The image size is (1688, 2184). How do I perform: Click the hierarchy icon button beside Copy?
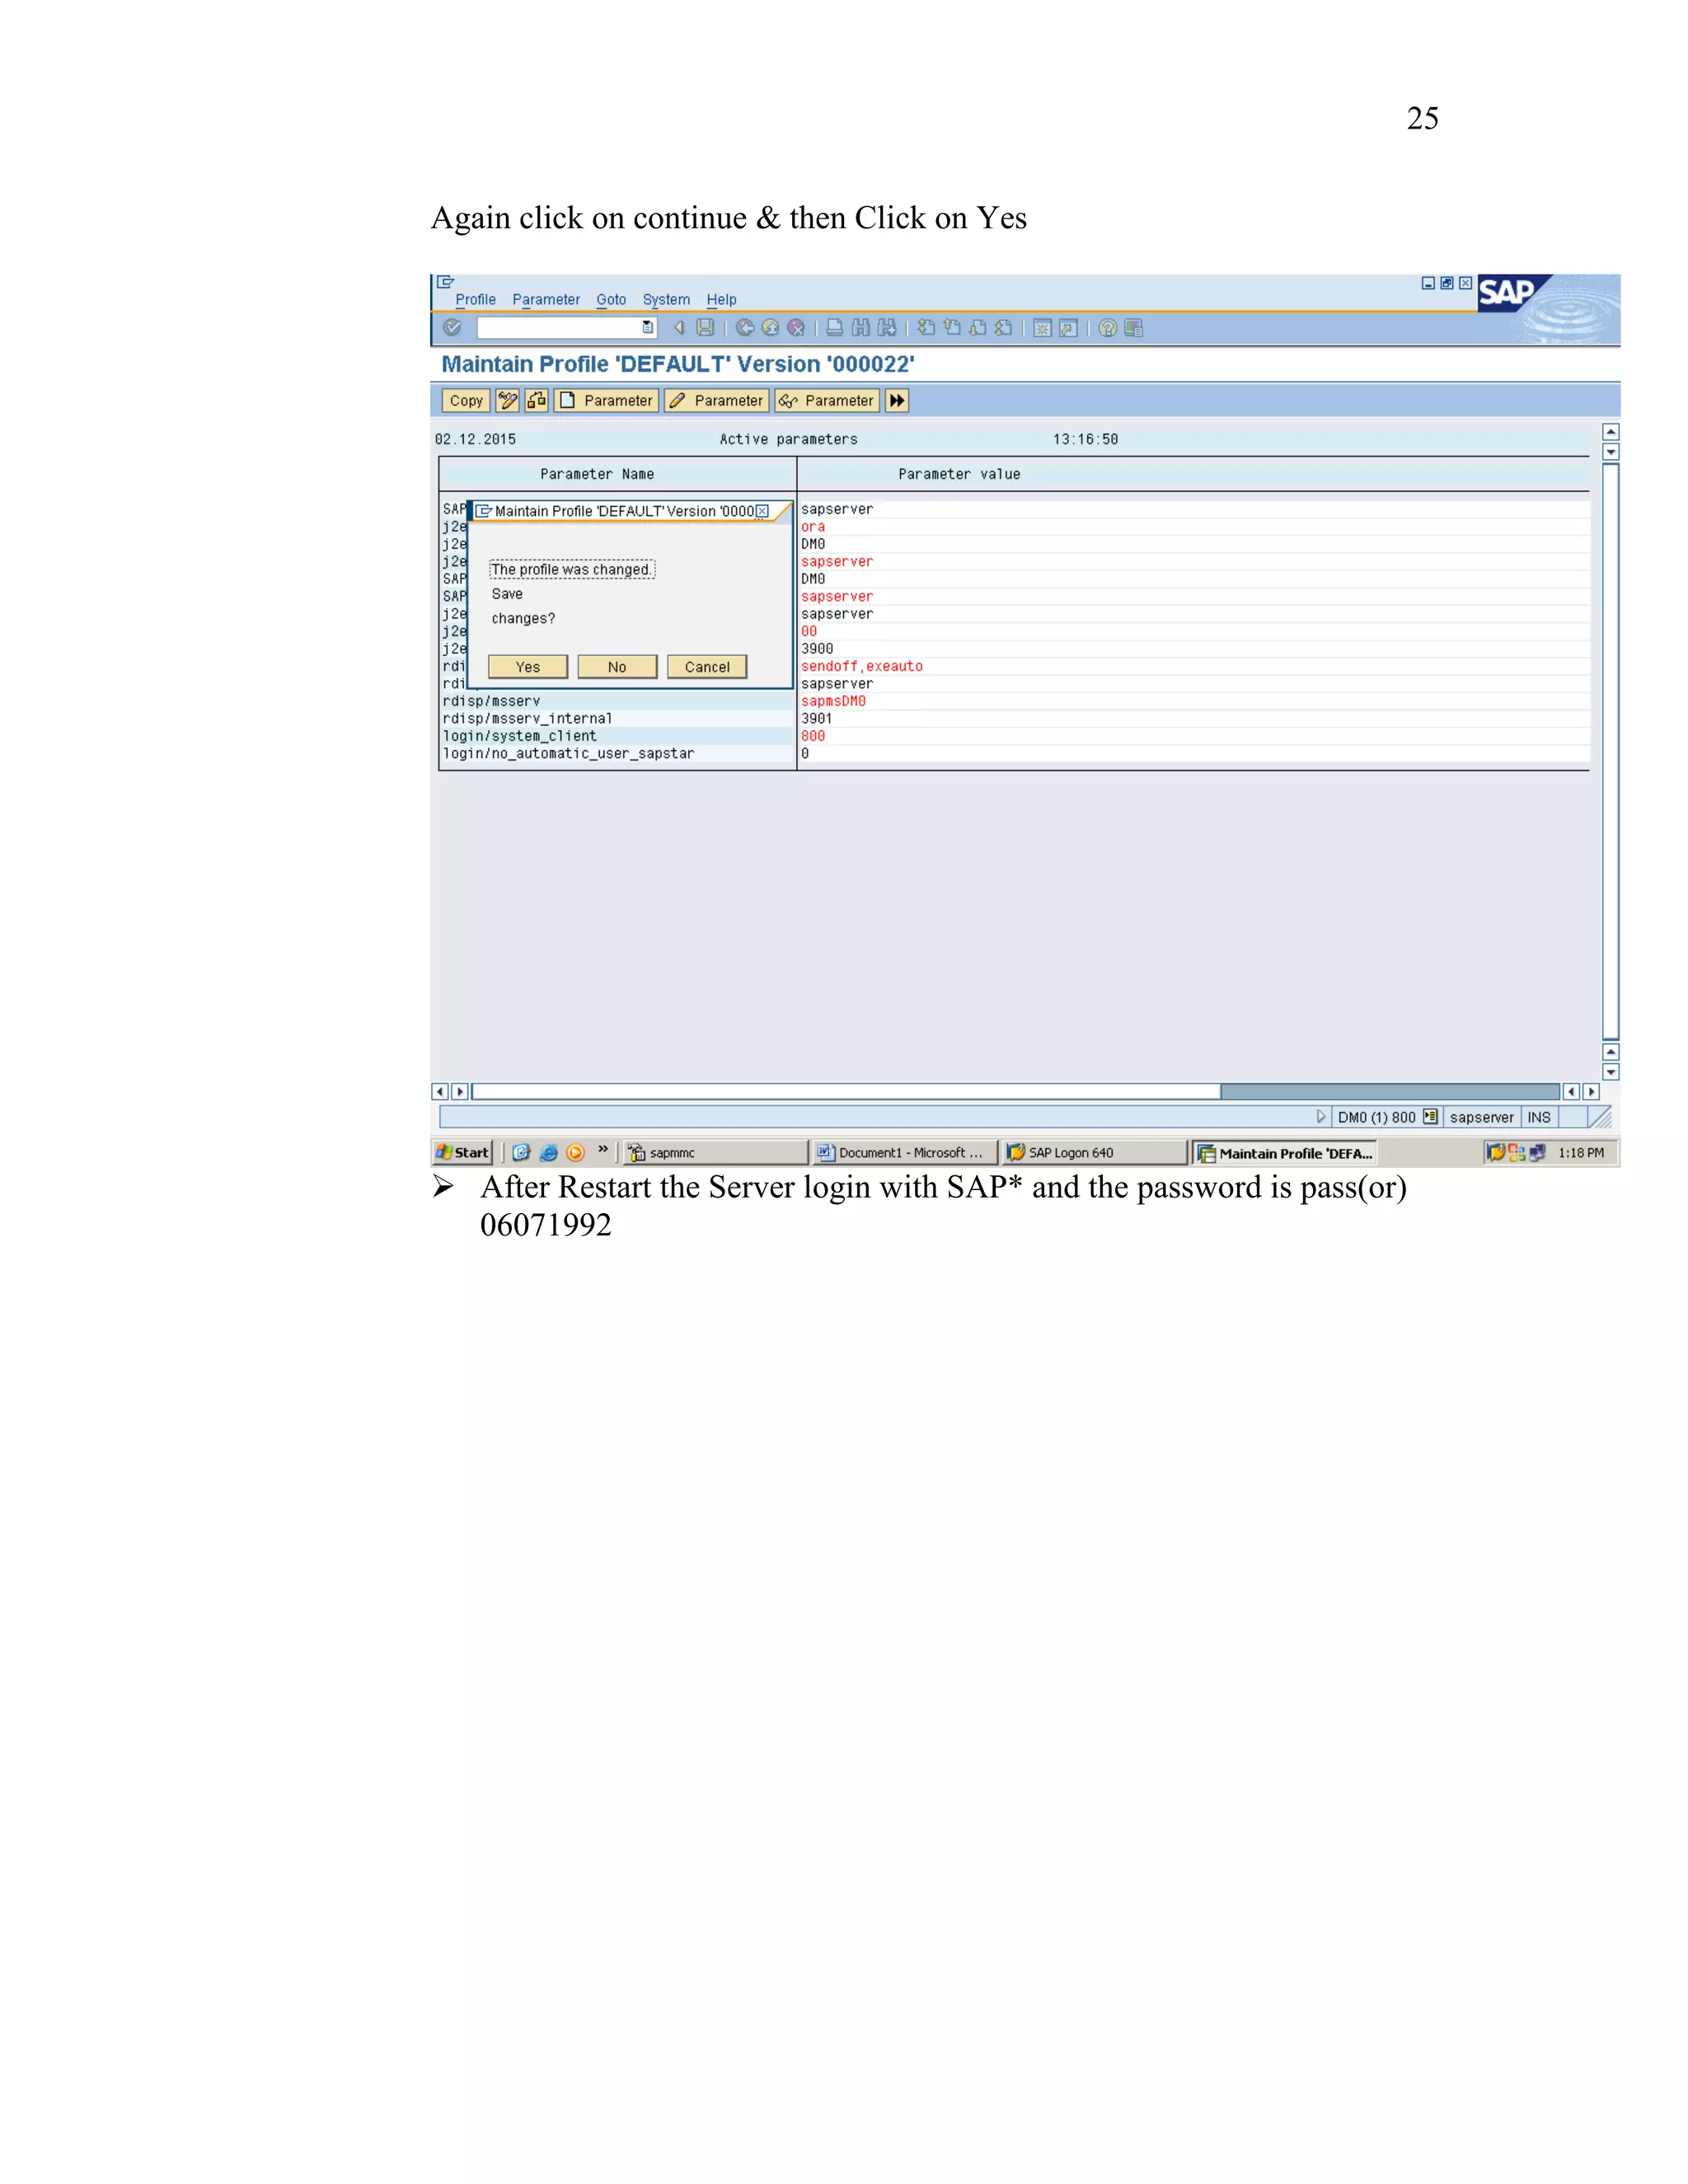click(537, 400)
